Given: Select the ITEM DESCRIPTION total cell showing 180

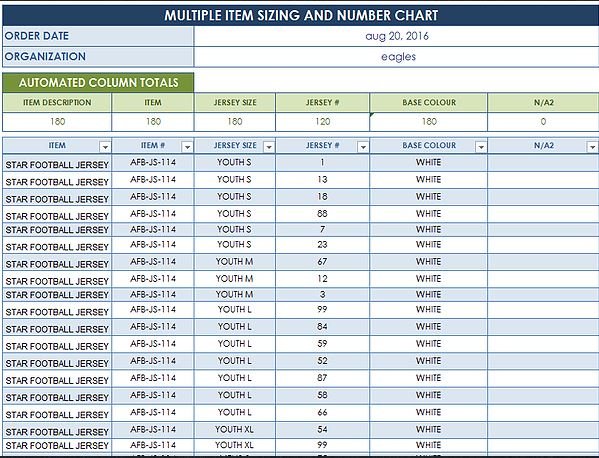Looking at the screenshot, I should point(57,122).
